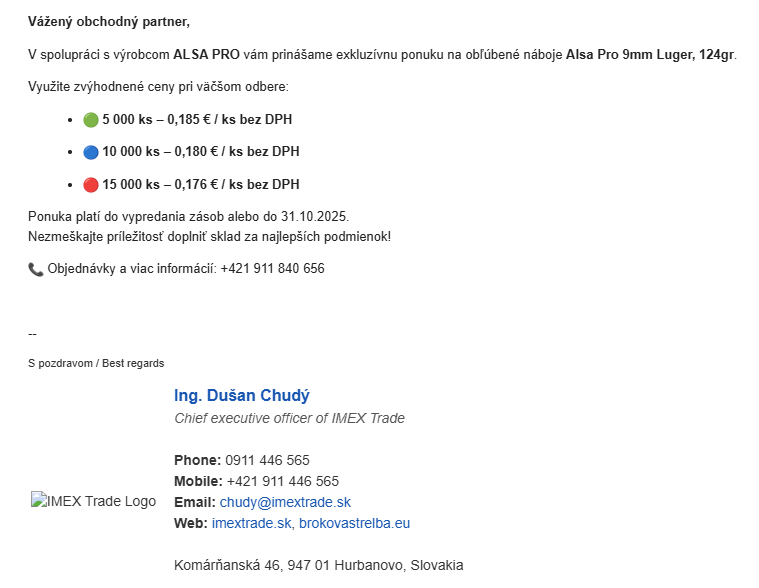
Task: Visit the imextrade.sk website link
Action: tap(252, 523)
